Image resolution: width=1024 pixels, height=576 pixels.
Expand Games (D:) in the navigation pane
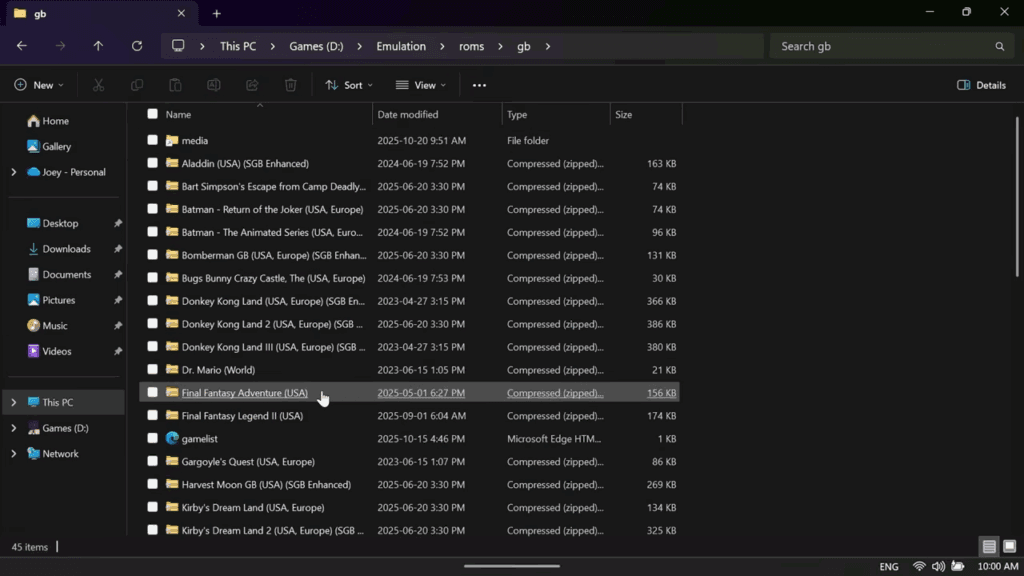click(x=16, y=427)
